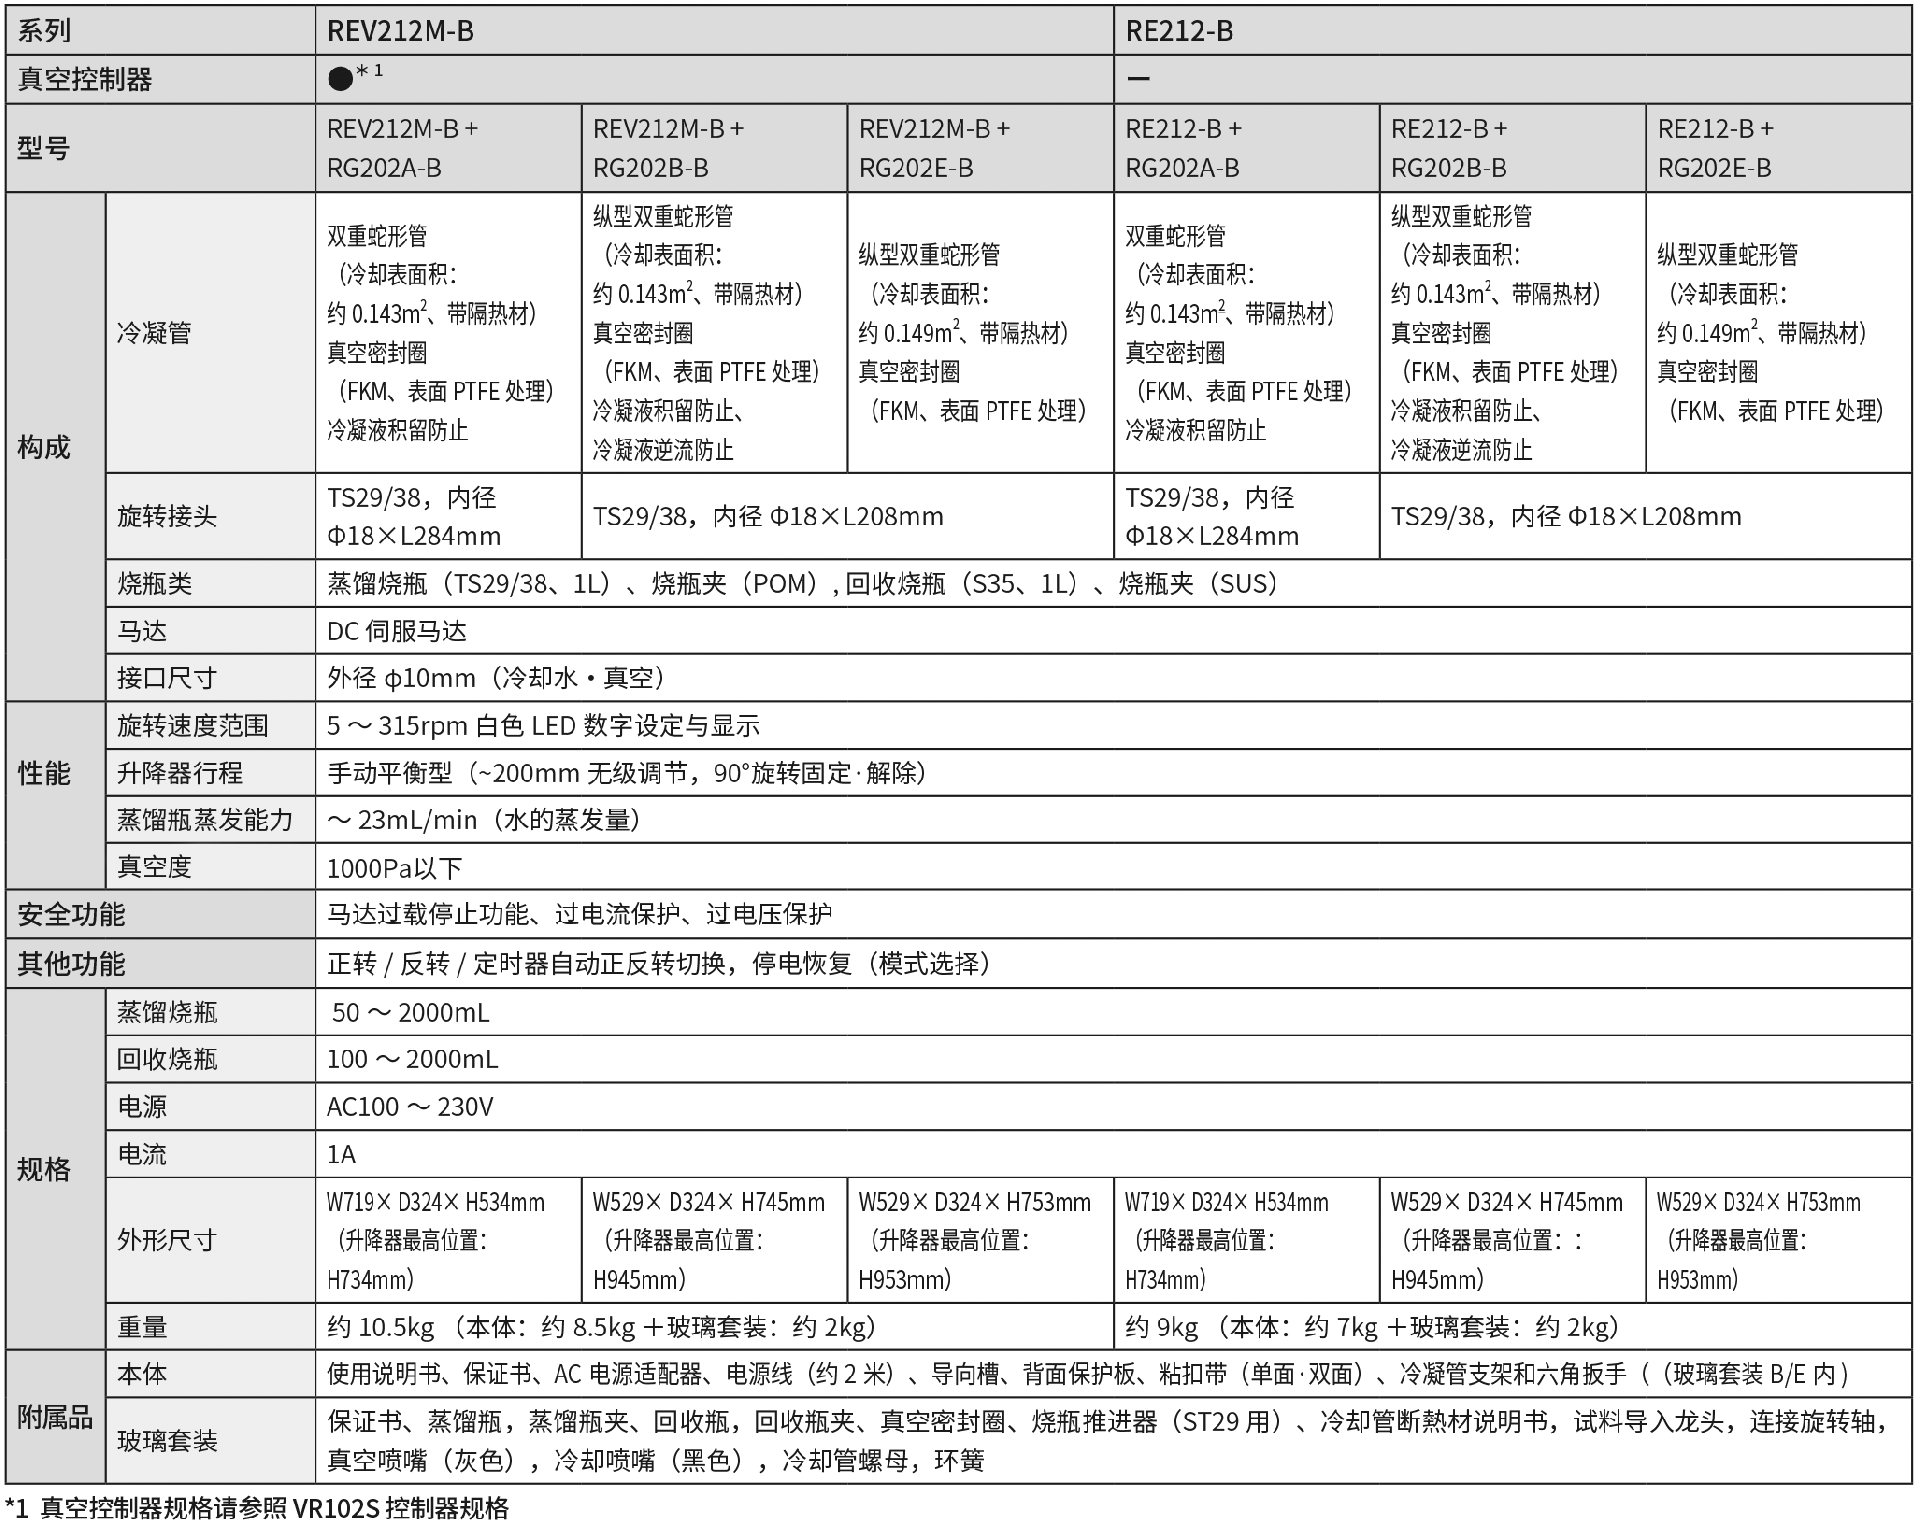Image resolution: width=1920 pixels, height=1533 pixels.
Task: Click the 接口尺寸 row label
Action: pos(166,678)
